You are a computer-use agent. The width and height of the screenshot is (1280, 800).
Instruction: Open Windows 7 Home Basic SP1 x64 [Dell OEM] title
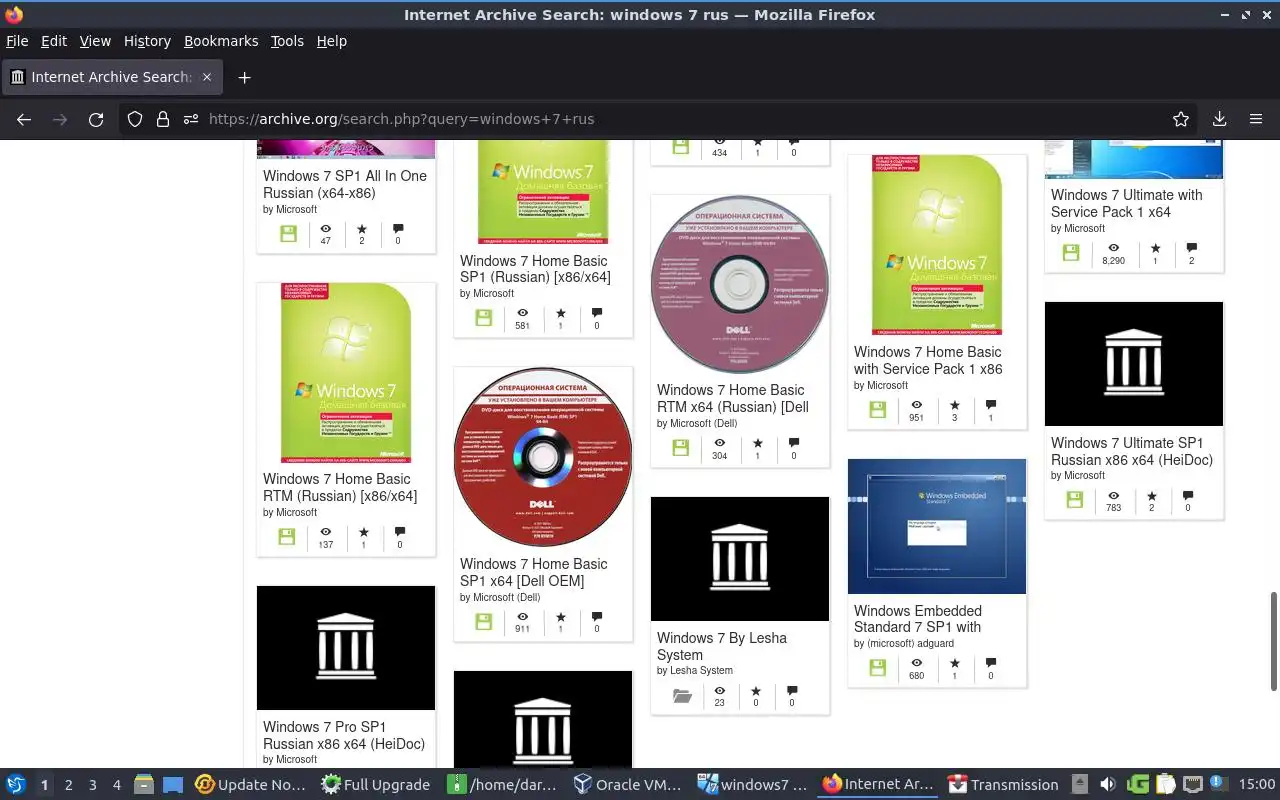534,572
